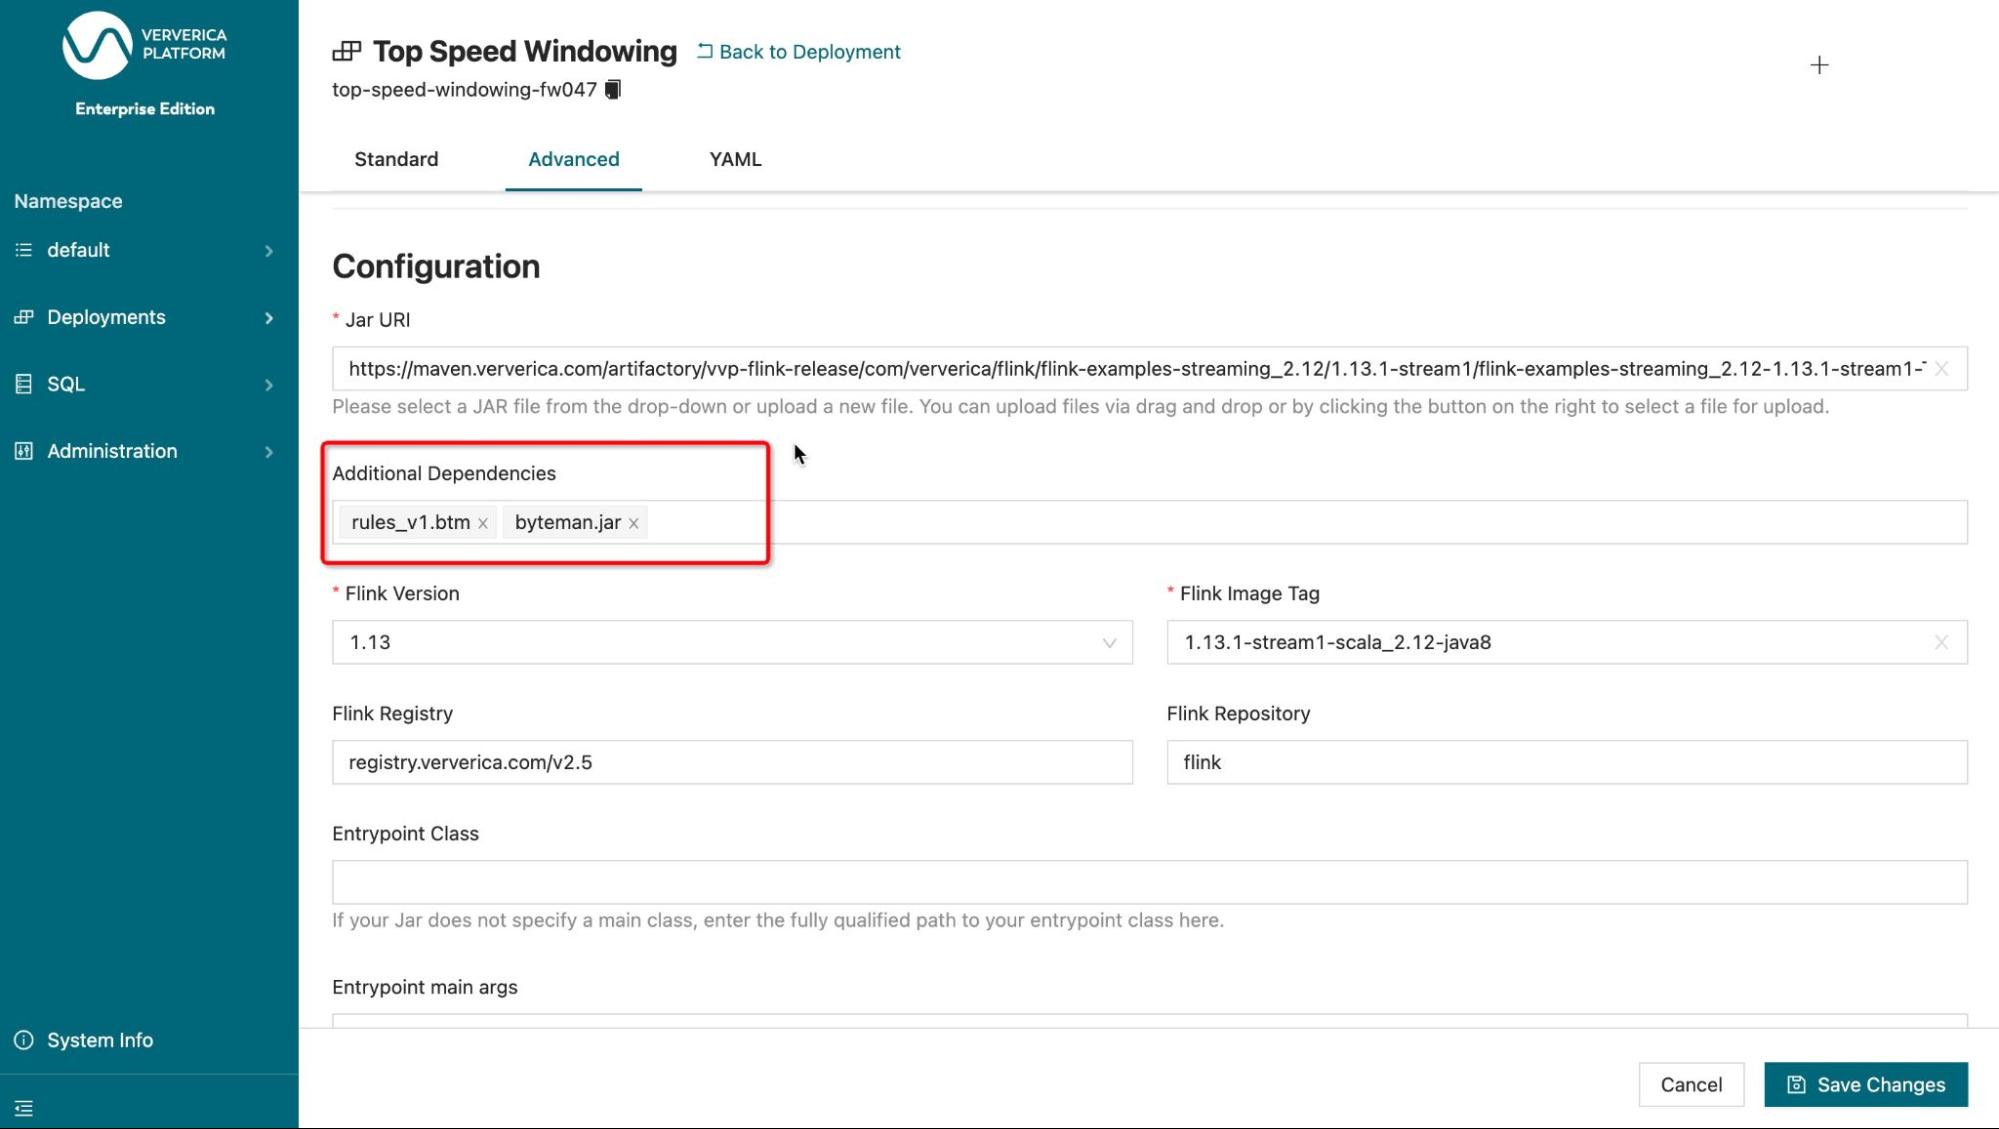Collapse the sidebar using the bottom-left icon
The height and width of the screenshot is (1129, 1999).
pyautogui.click(x=24, y=1110)
